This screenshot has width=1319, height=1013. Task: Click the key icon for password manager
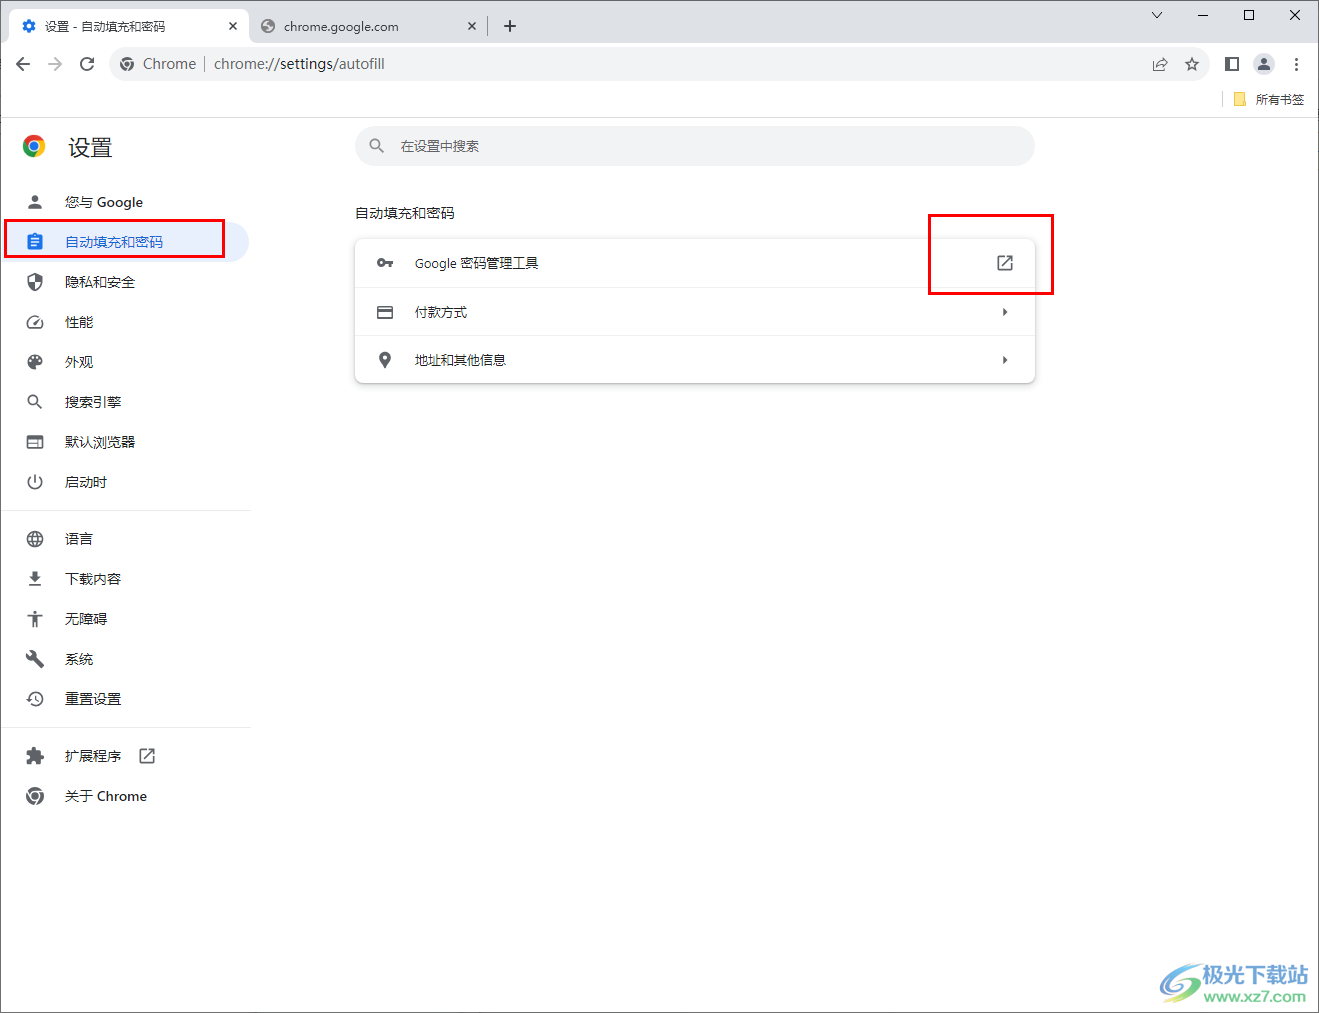pyautogui.click(x=385, y=263)
